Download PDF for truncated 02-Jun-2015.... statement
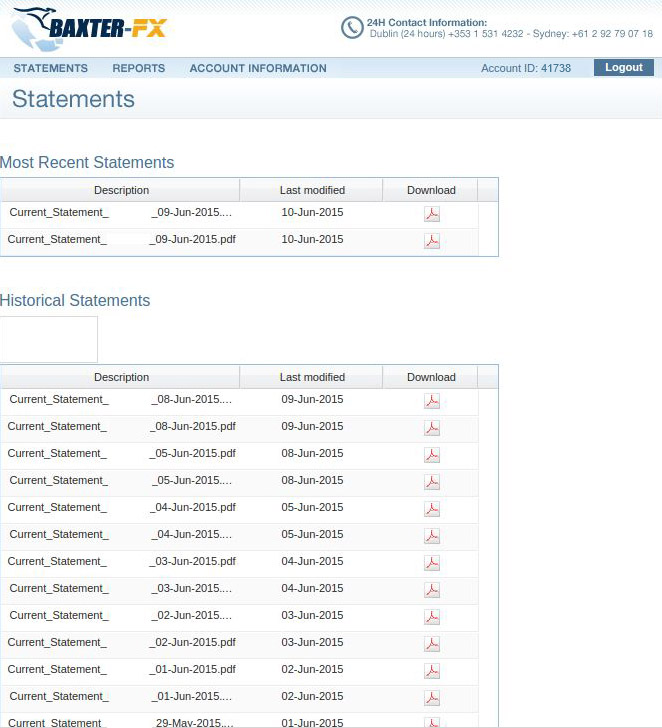This screenshot has height=728, width=662. (432, 617)
